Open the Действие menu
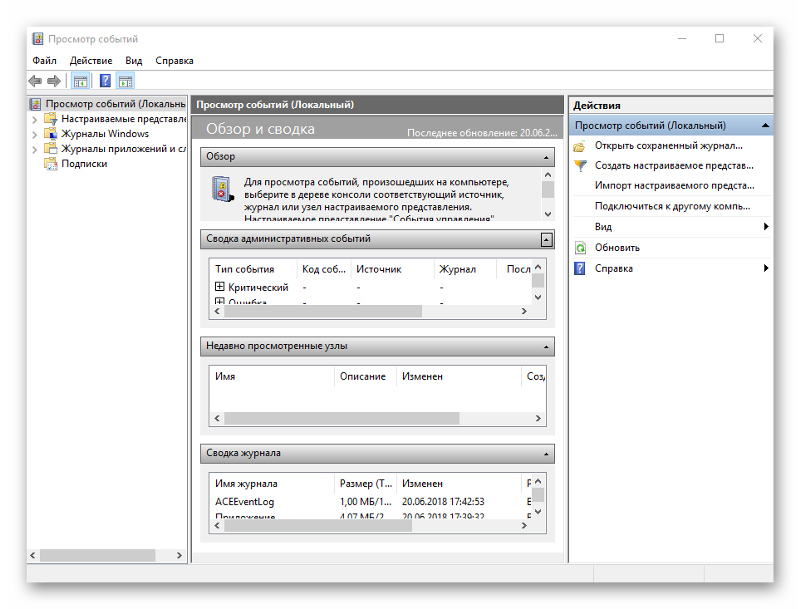The width and height of the screenshot is (800, 609). tap(91, 61)
